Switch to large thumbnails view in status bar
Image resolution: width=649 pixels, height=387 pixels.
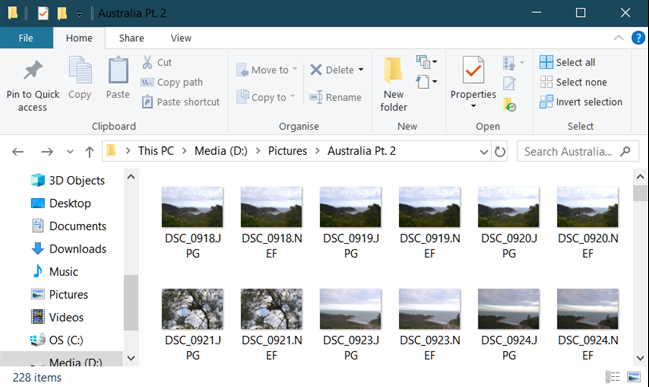click(634, 377)
